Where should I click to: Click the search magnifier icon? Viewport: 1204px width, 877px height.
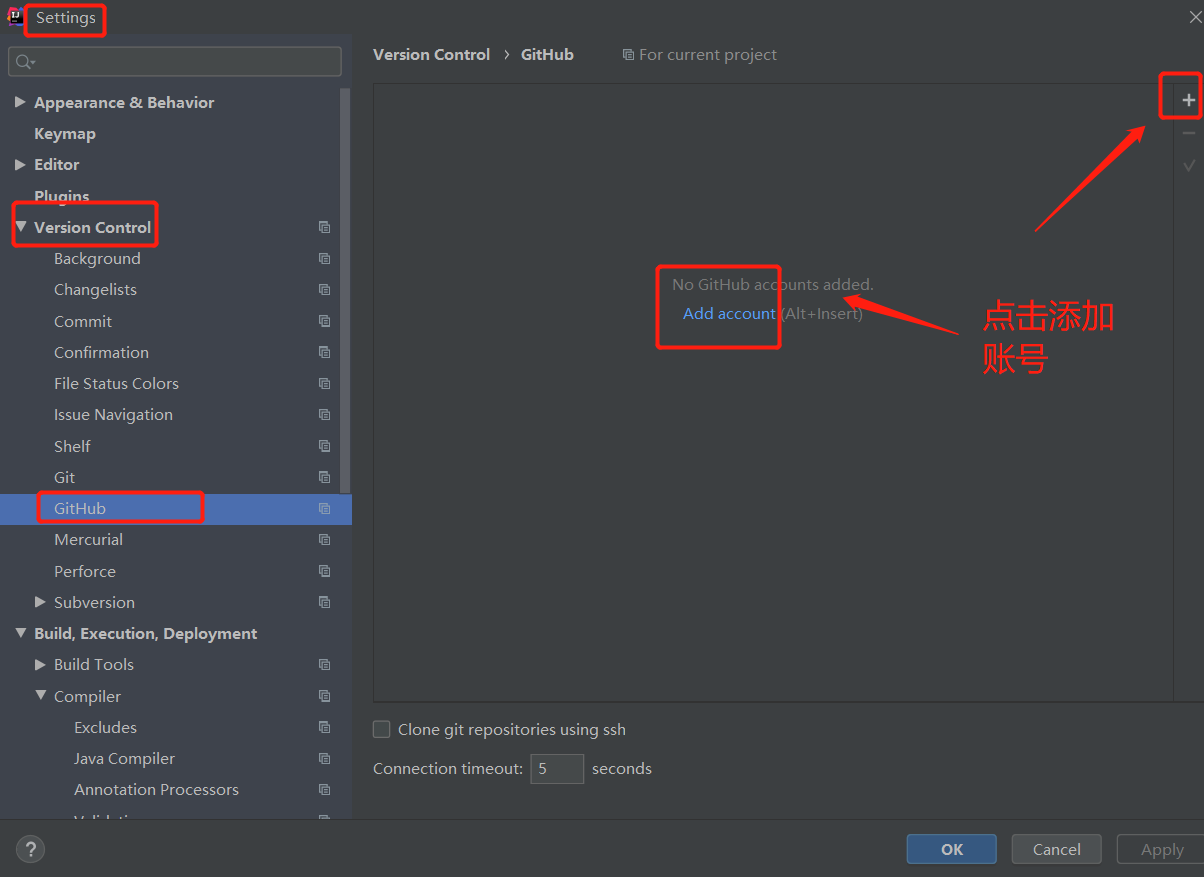coord(24,62)
